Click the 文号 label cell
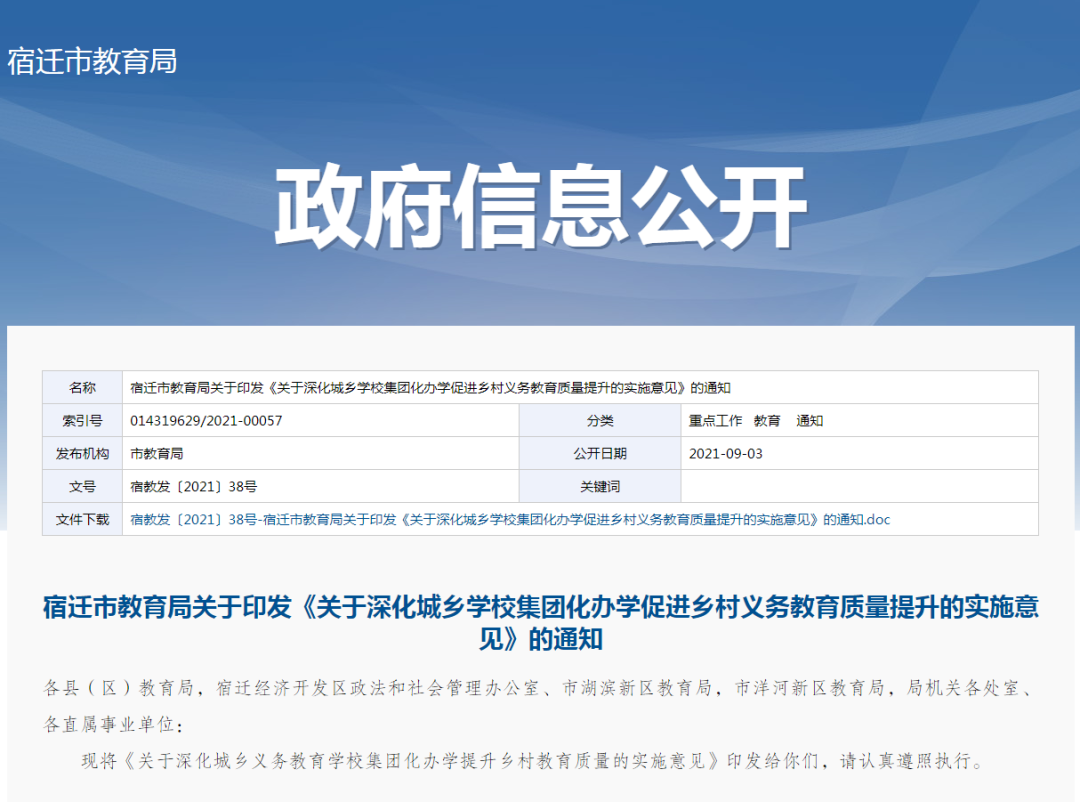1080x802 pixels. 83,486
